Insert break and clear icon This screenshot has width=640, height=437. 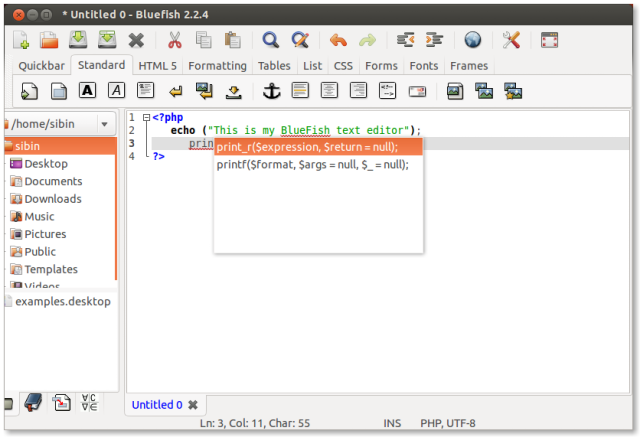click(204, 91)
